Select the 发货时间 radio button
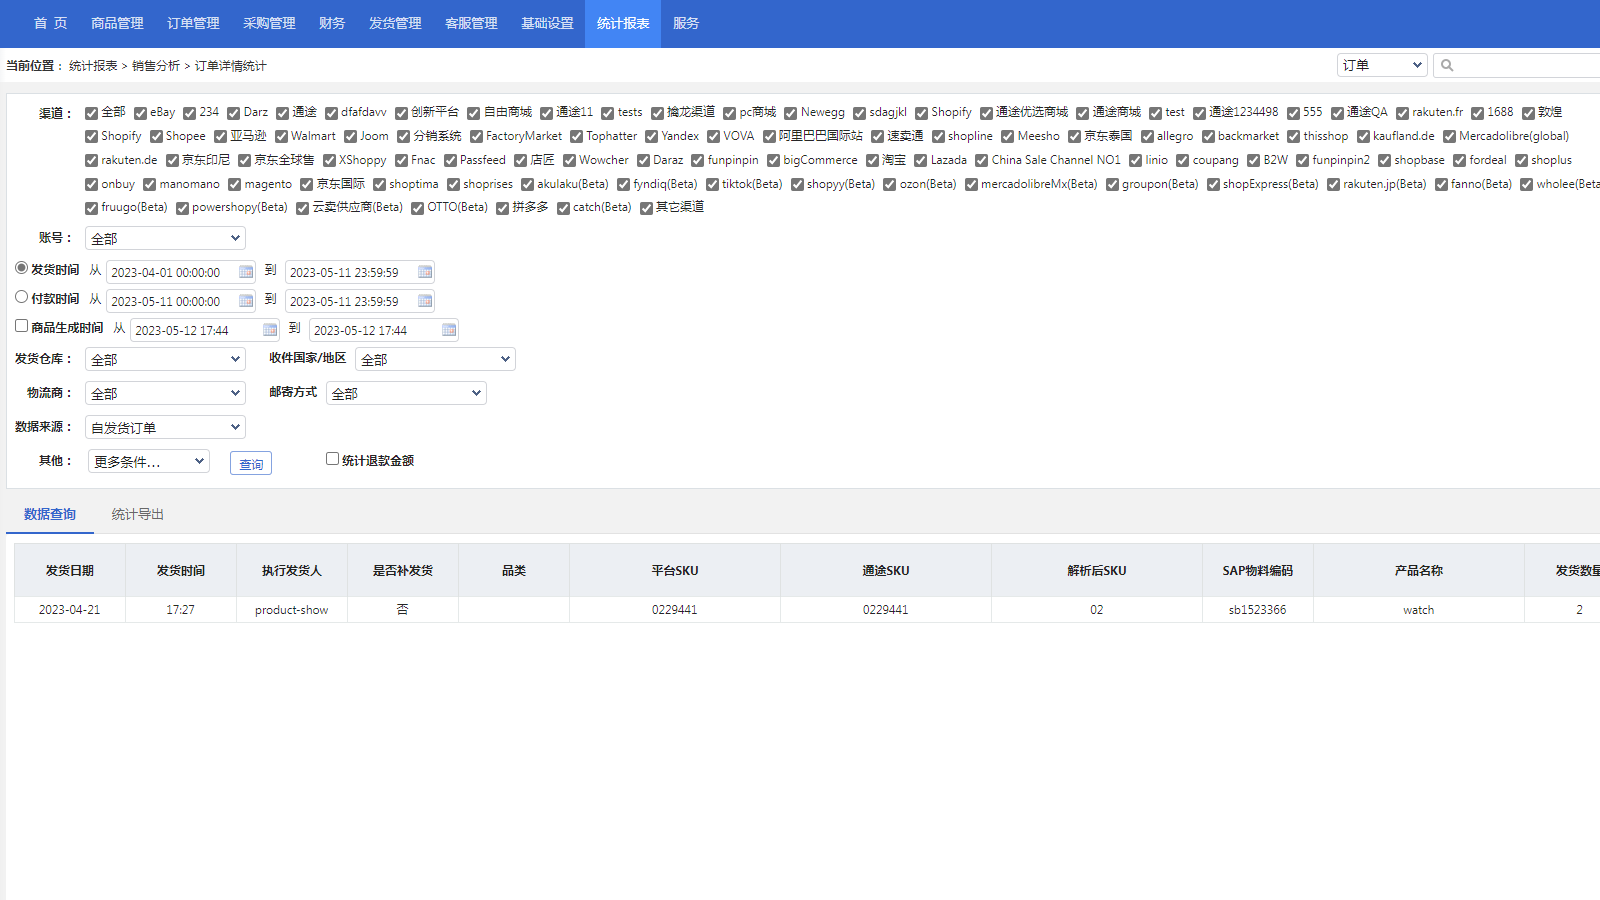 tap(21, 268)
